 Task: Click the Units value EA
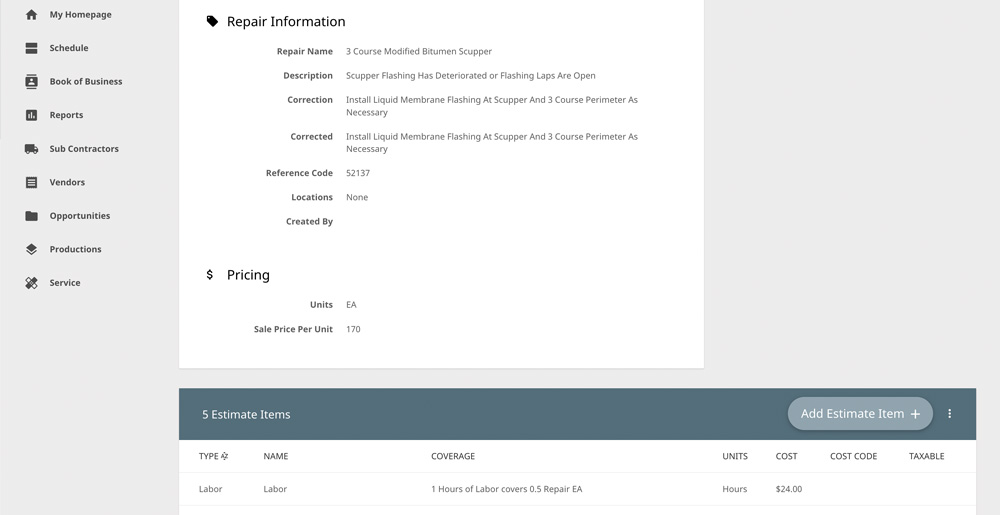pos(351,305)
